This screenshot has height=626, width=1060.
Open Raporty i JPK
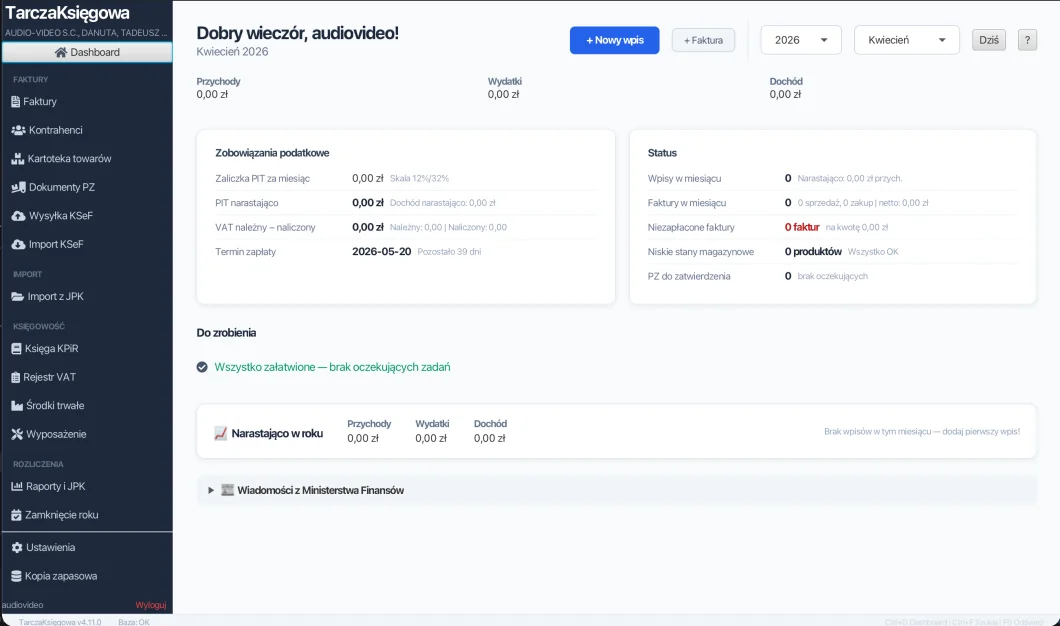(57, 486)
